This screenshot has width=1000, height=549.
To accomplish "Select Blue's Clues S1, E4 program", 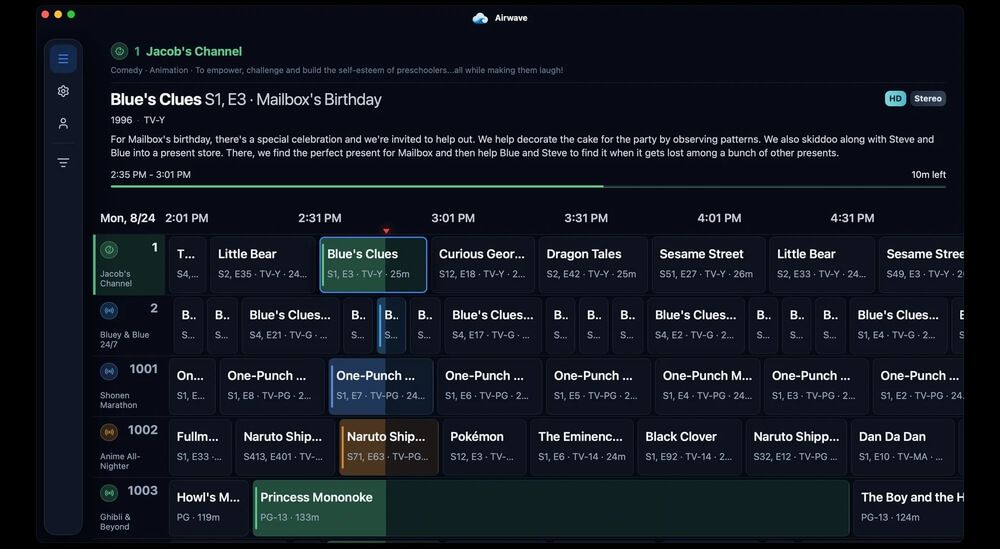I will click(x=899, y=325).
